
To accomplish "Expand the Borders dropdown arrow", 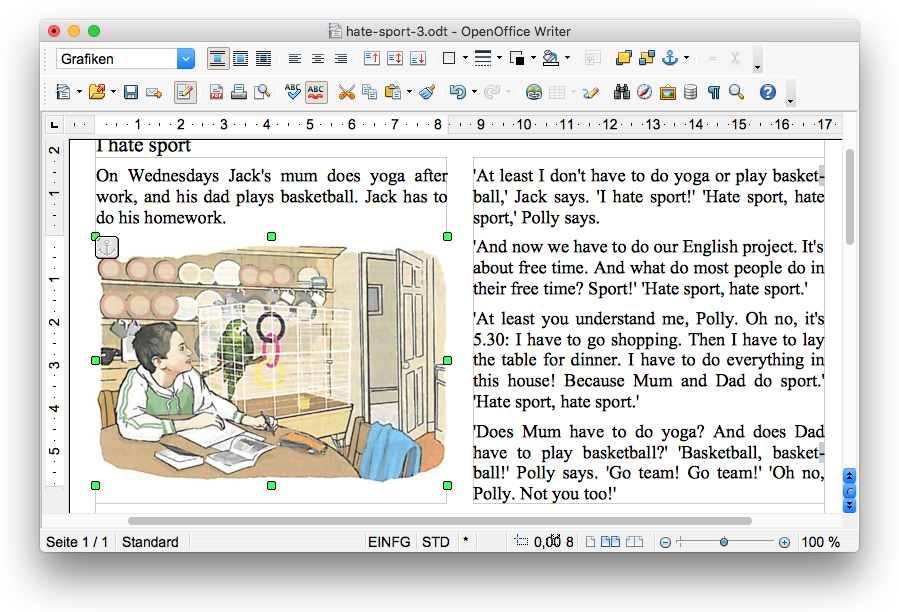I will coord(465,58).
